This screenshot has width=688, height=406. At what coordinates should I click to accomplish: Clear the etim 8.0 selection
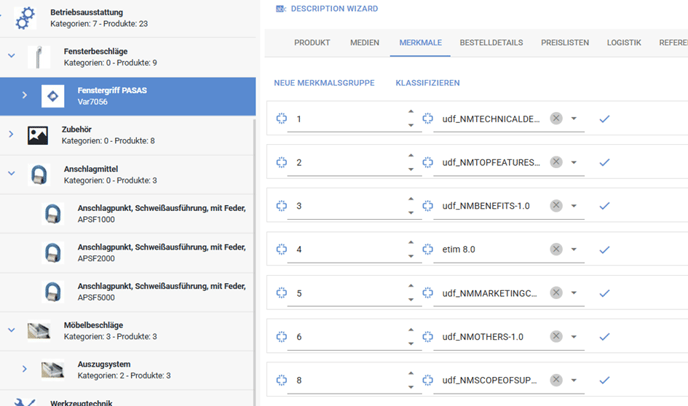coord(556,249)
